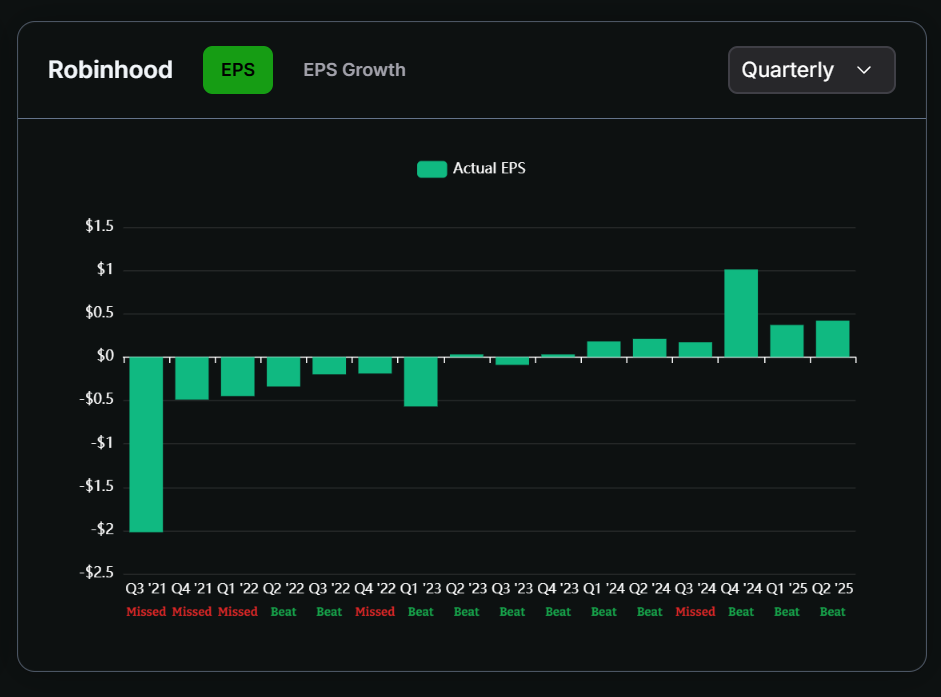Click Missed under Q3 '24
This screenshot has width=941, height=697.
(695, 612)
